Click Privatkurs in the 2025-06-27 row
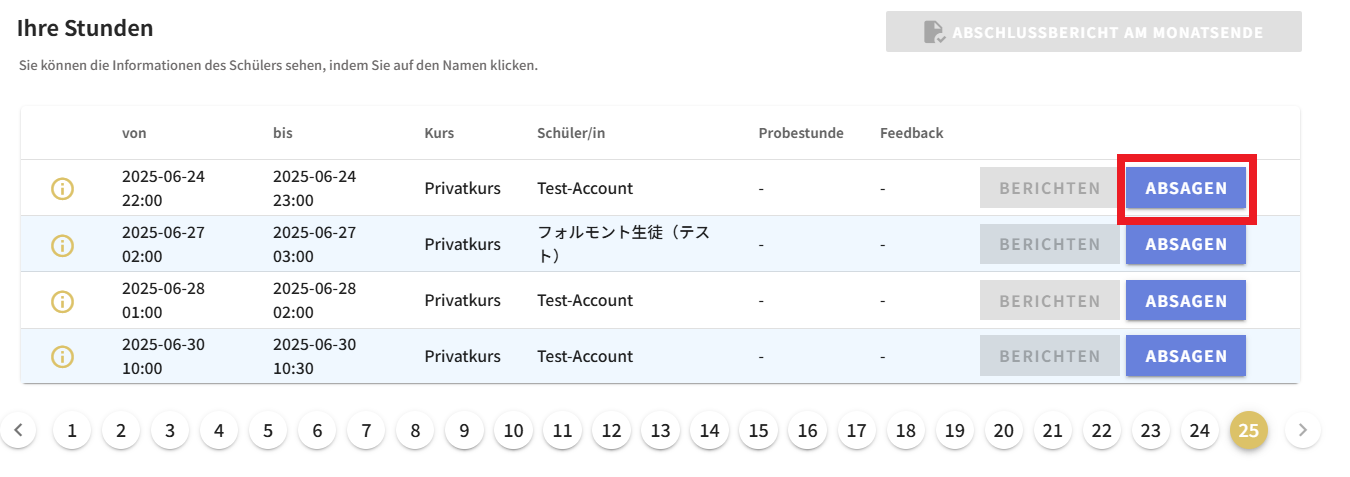The height and width of the screenshot is (477, 1350). pyautogui.click(x=463, y=244)
